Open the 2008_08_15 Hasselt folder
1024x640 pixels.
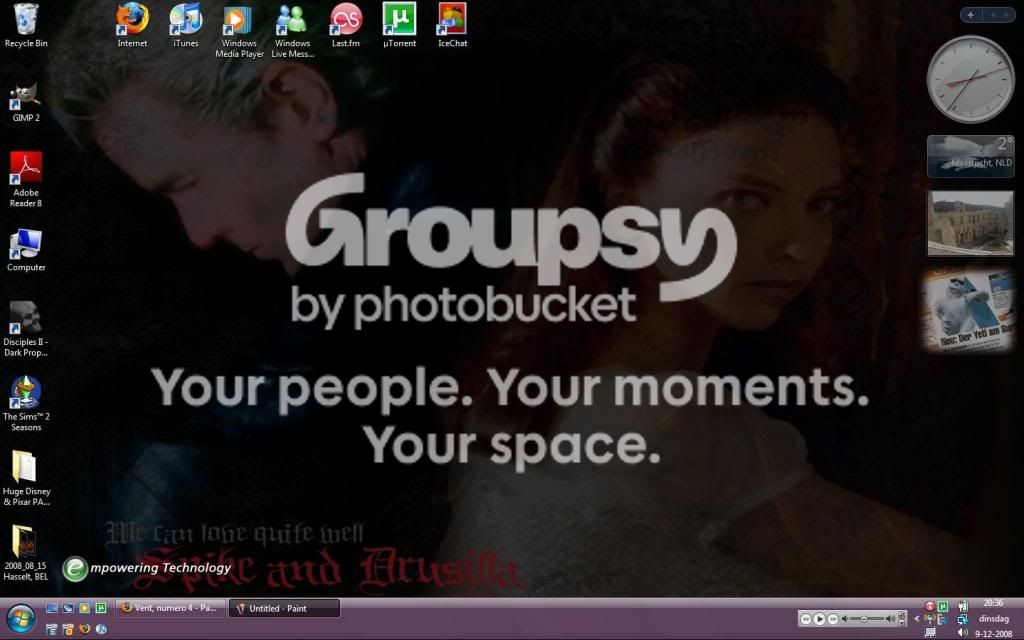tap(25, 553)
